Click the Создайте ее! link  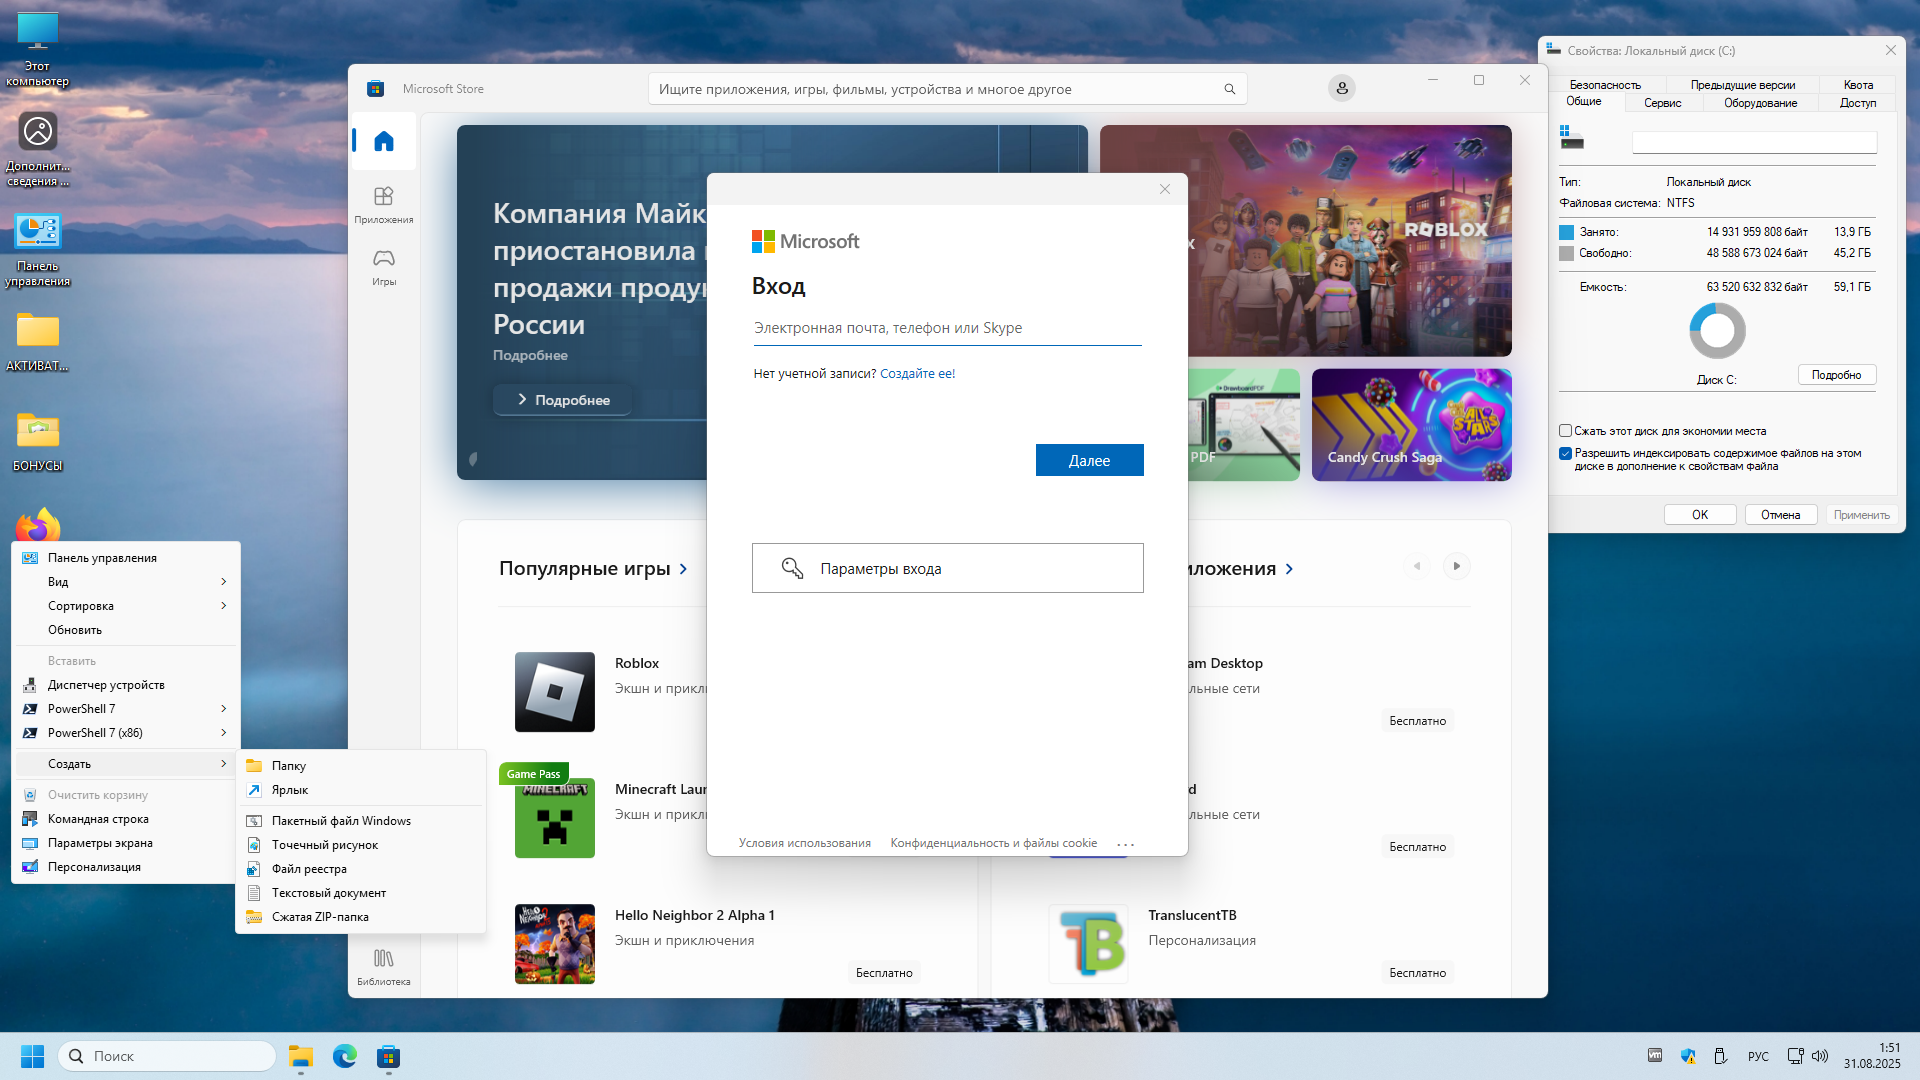pyautogui.click(x=917, y=374)
